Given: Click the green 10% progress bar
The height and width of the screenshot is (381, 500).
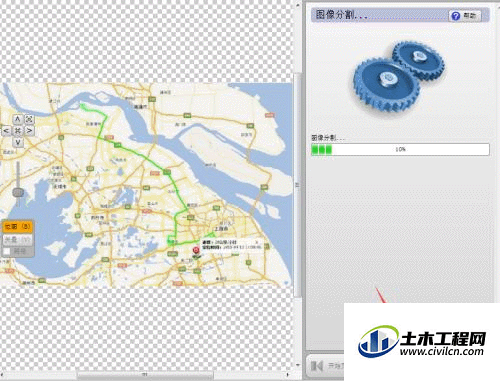Looking at the screenshot, I should click(400, 149).
